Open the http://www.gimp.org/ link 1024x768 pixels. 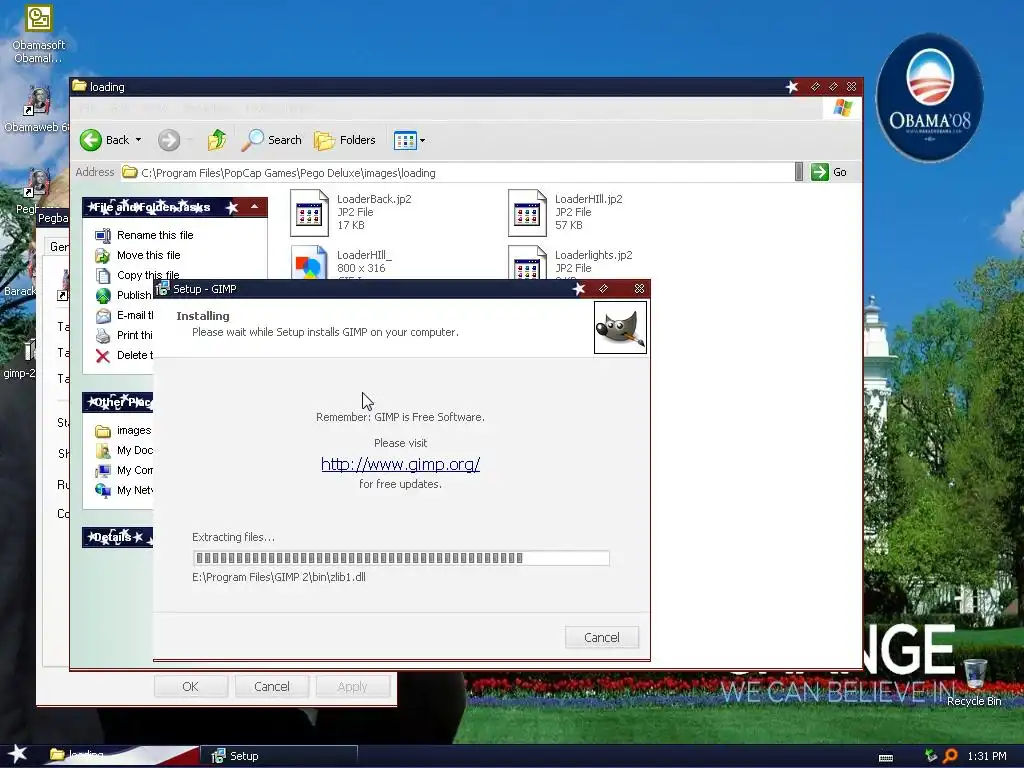pos(400,464)
